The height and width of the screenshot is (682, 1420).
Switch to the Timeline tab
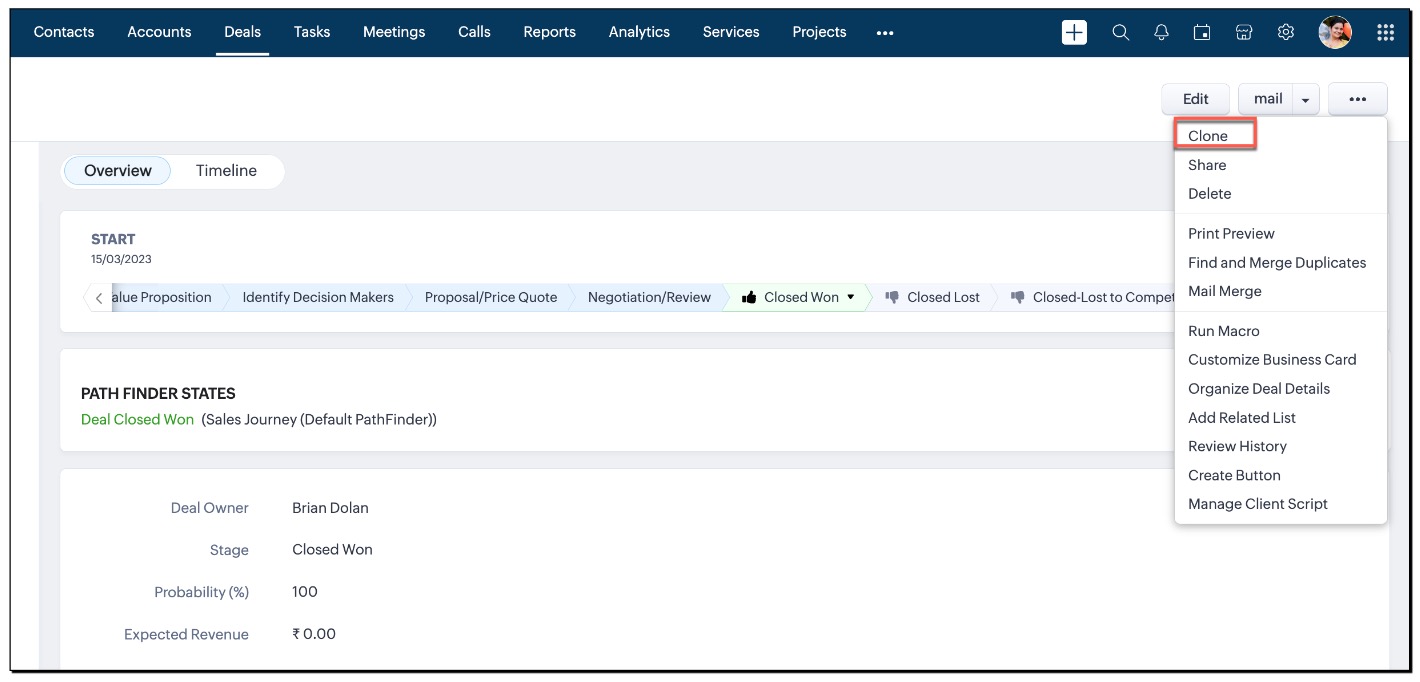pyautogui.click(x=226, y=170)
